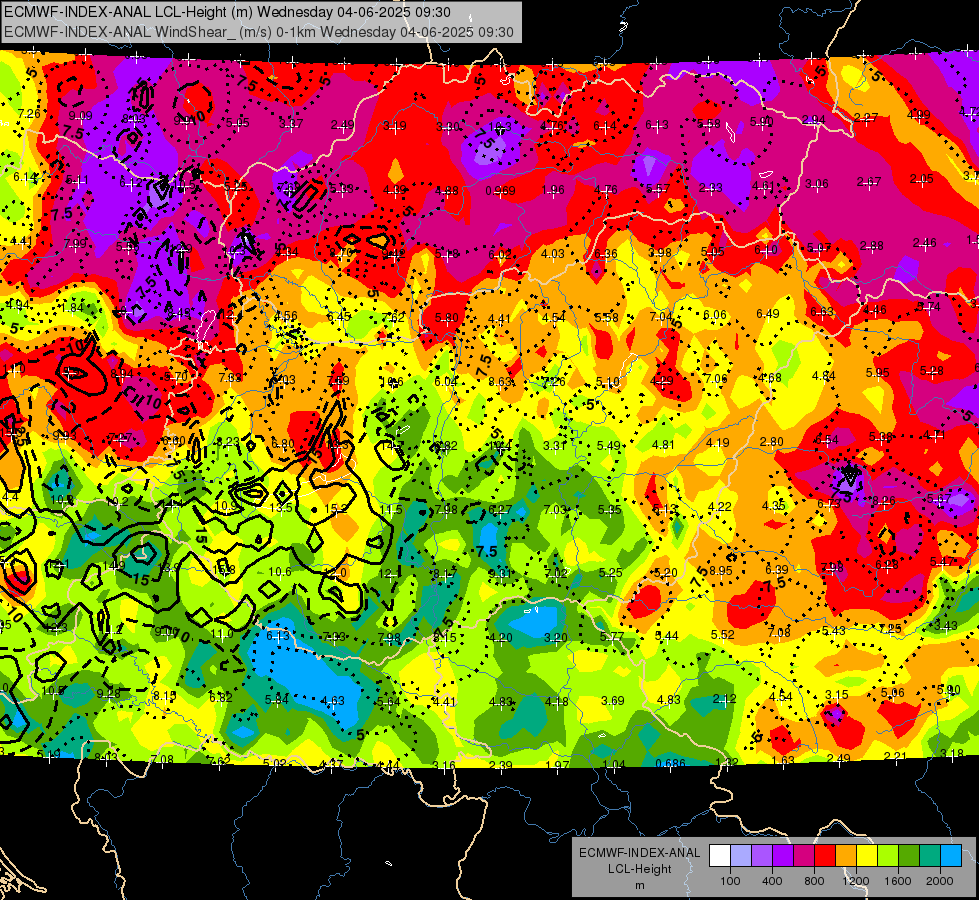
Task: Click the grid point value '2.80'
Action: pos(772,442)
